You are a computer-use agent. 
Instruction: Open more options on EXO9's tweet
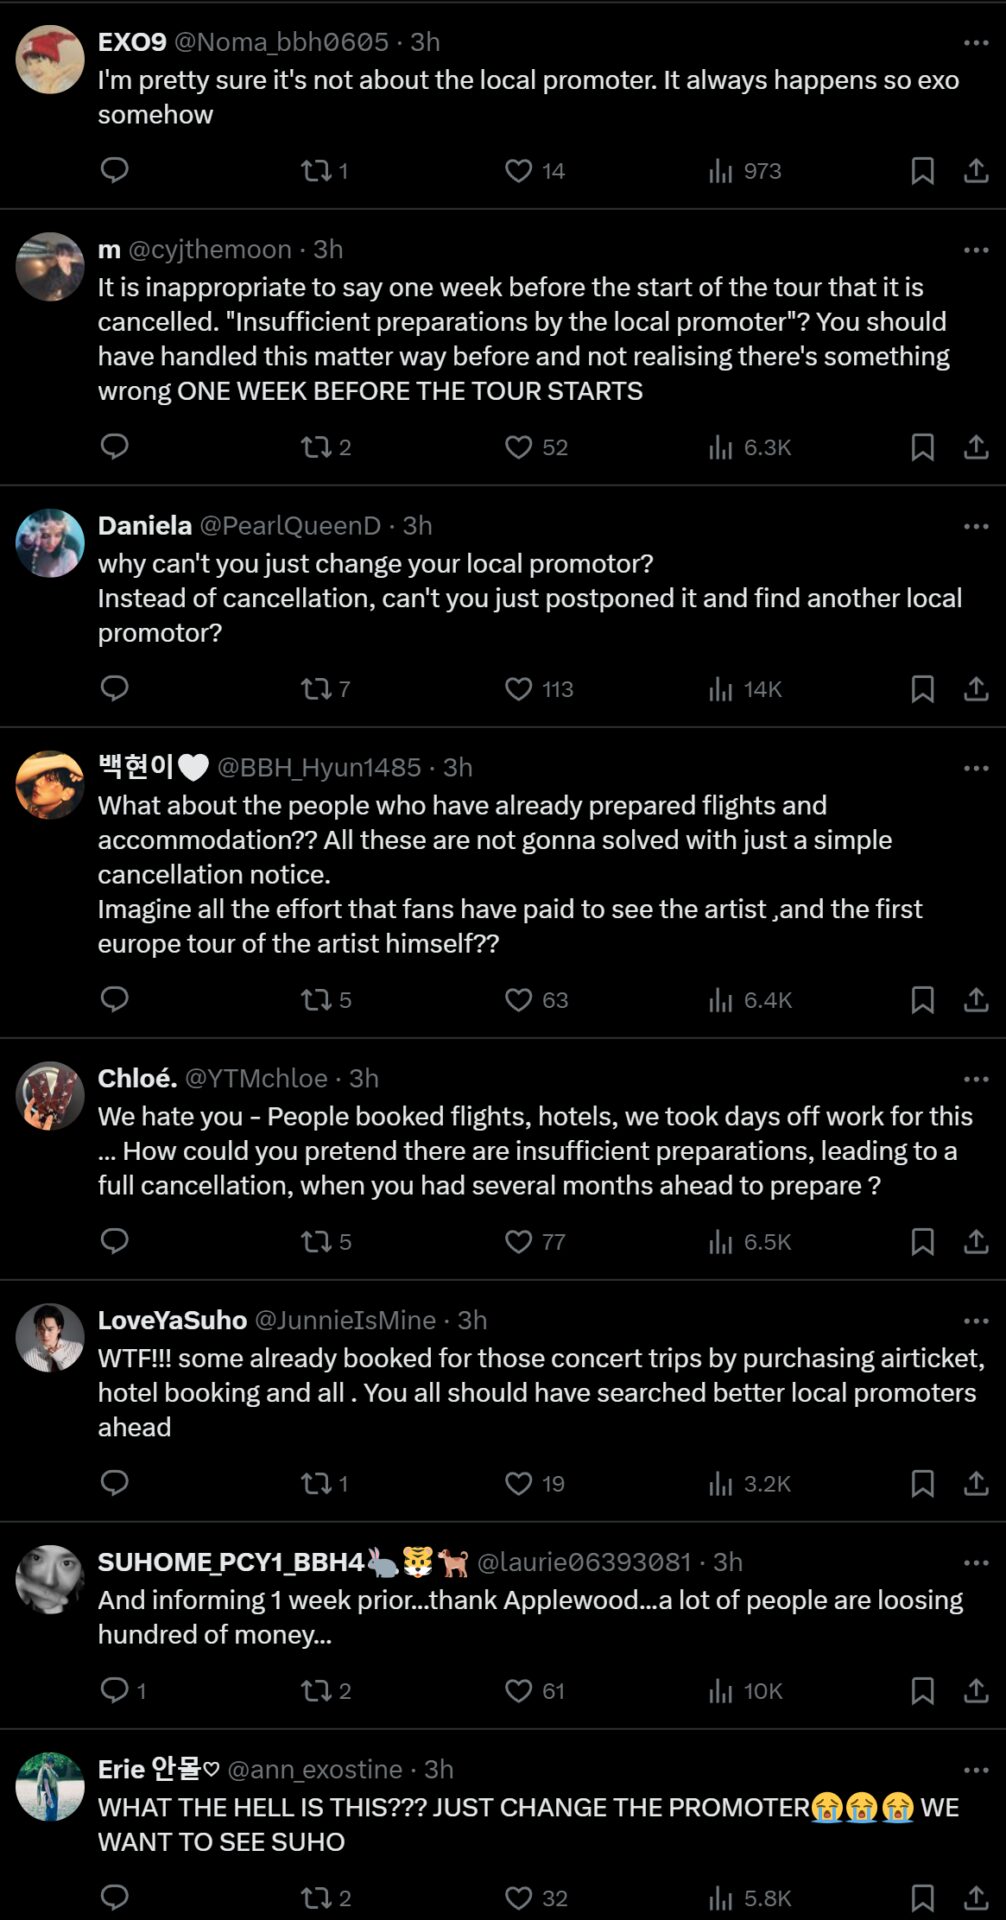pos(975,43)
